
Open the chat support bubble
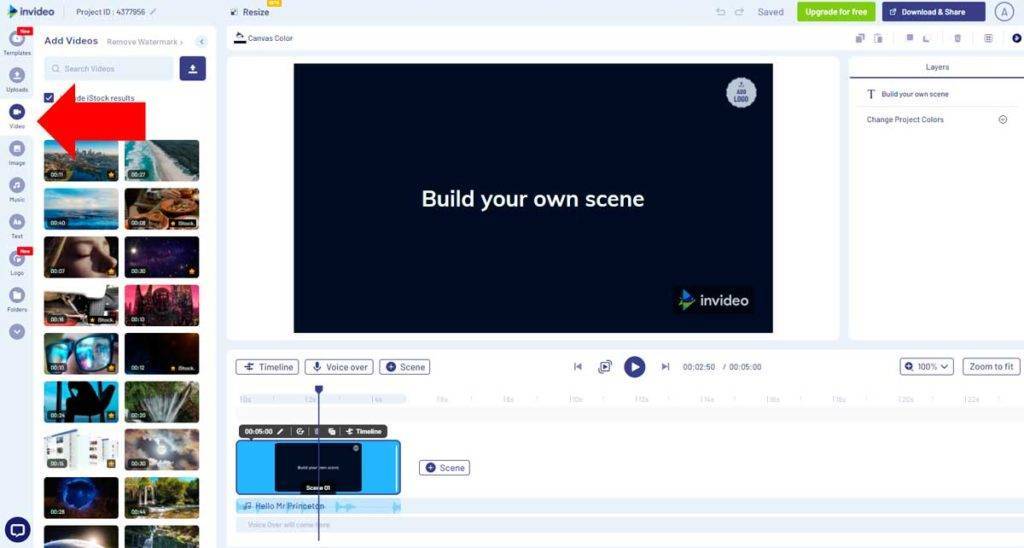click(x=18, y=530)
